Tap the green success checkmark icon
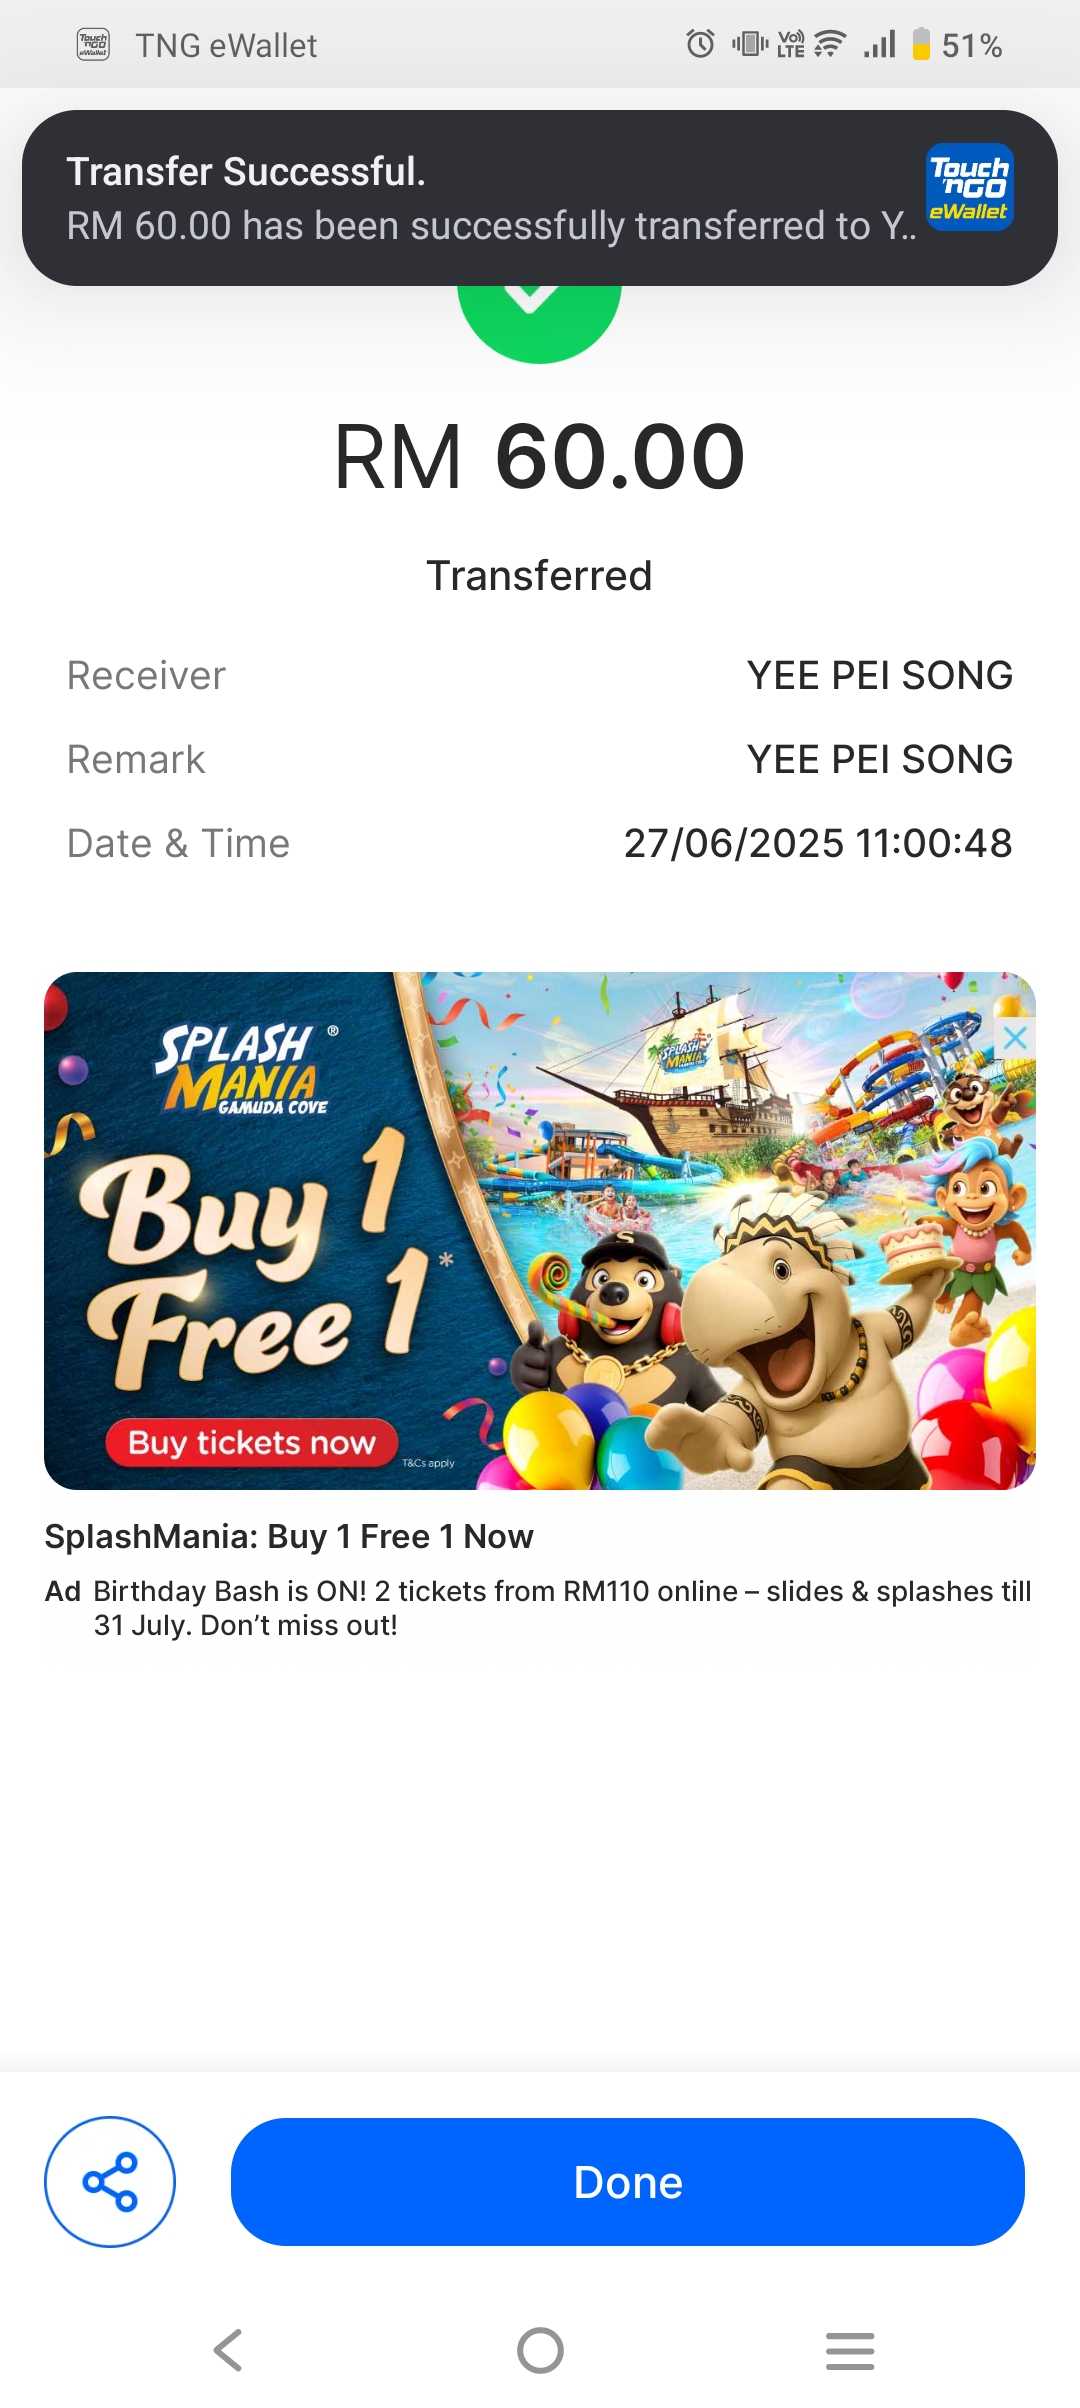Viewport: 1080px width, 2408px height. click(x=540, y=323)
